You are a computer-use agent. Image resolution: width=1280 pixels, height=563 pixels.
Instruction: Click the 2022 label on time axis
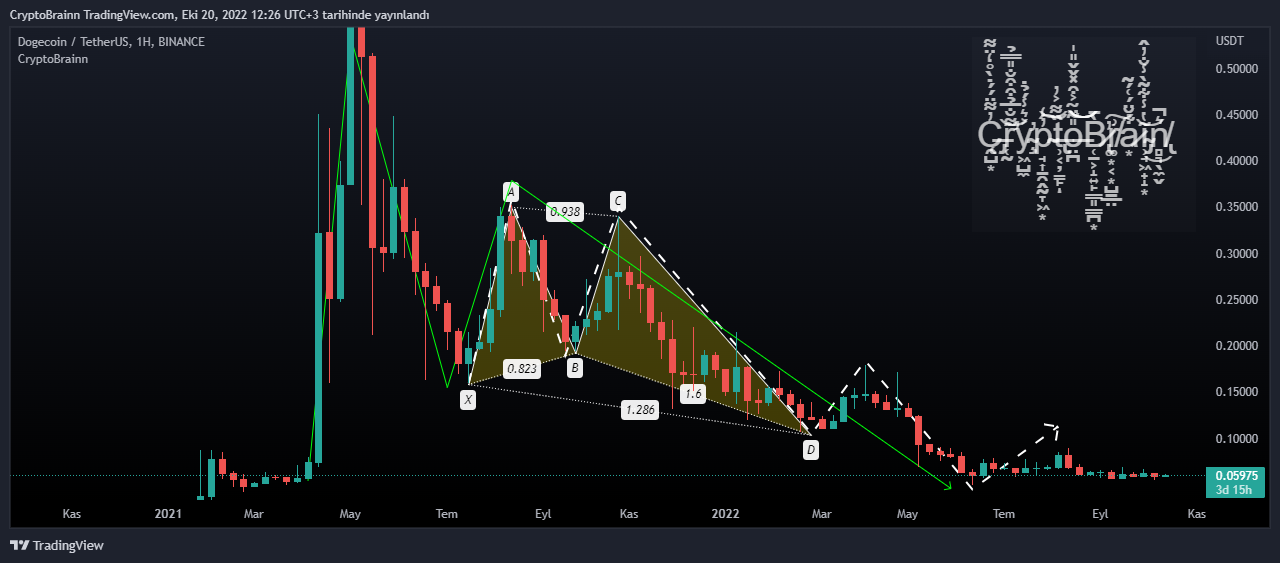tap(725, 514)
